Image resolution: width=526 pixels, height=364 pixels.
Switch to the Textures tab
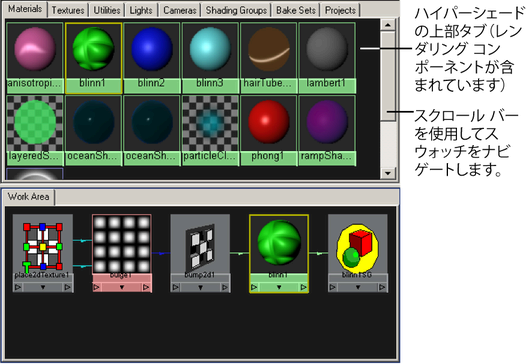coord(68,10)
